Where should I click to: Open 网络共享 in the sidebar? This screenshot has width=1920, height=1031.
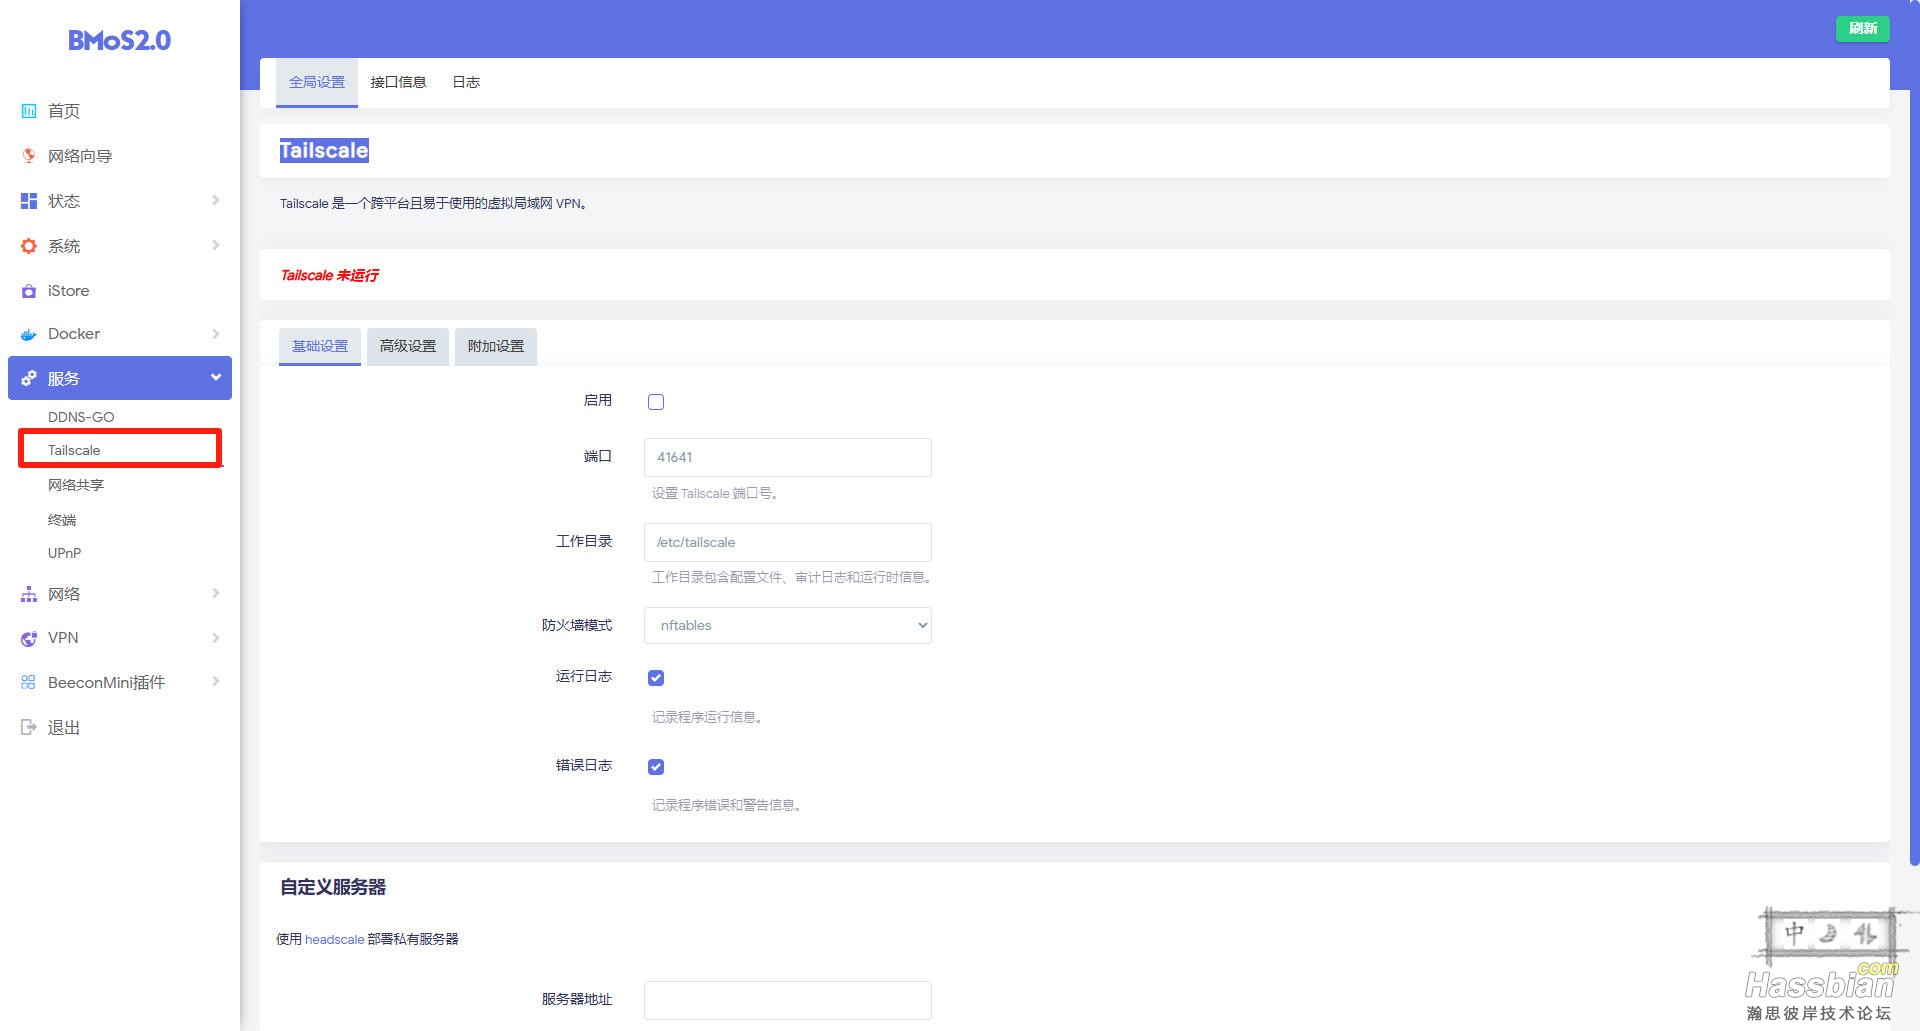click(76, 485)
